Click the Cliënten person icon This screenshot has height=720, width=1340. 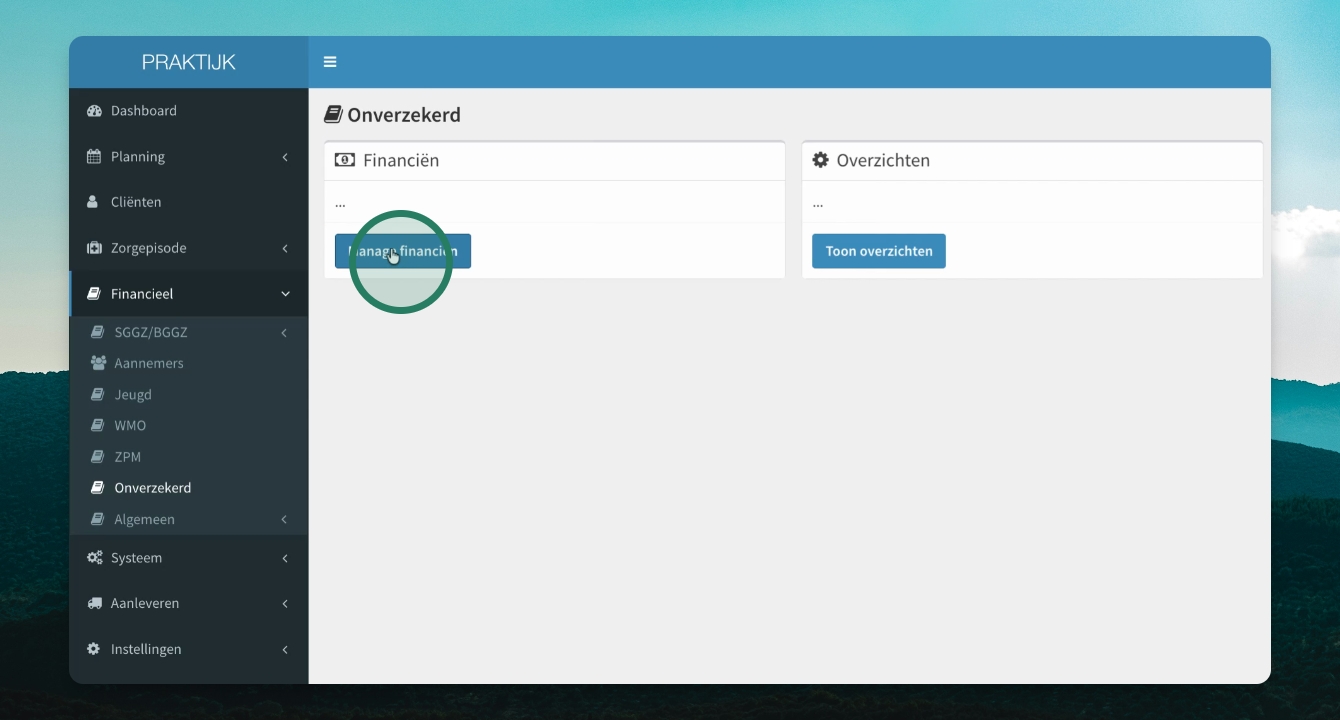point(94,202)
